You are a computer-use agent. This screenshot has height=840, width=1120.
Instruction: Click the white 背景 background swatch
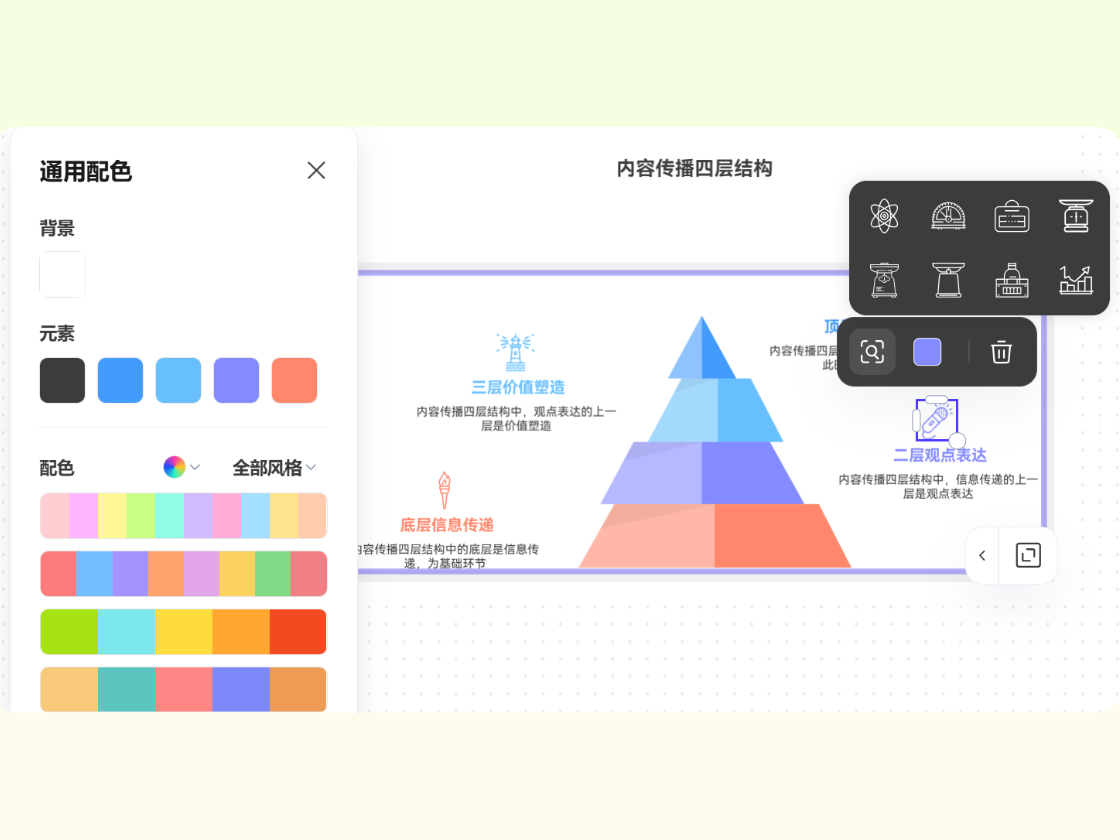pyautogui.click(x=62, y=274)
